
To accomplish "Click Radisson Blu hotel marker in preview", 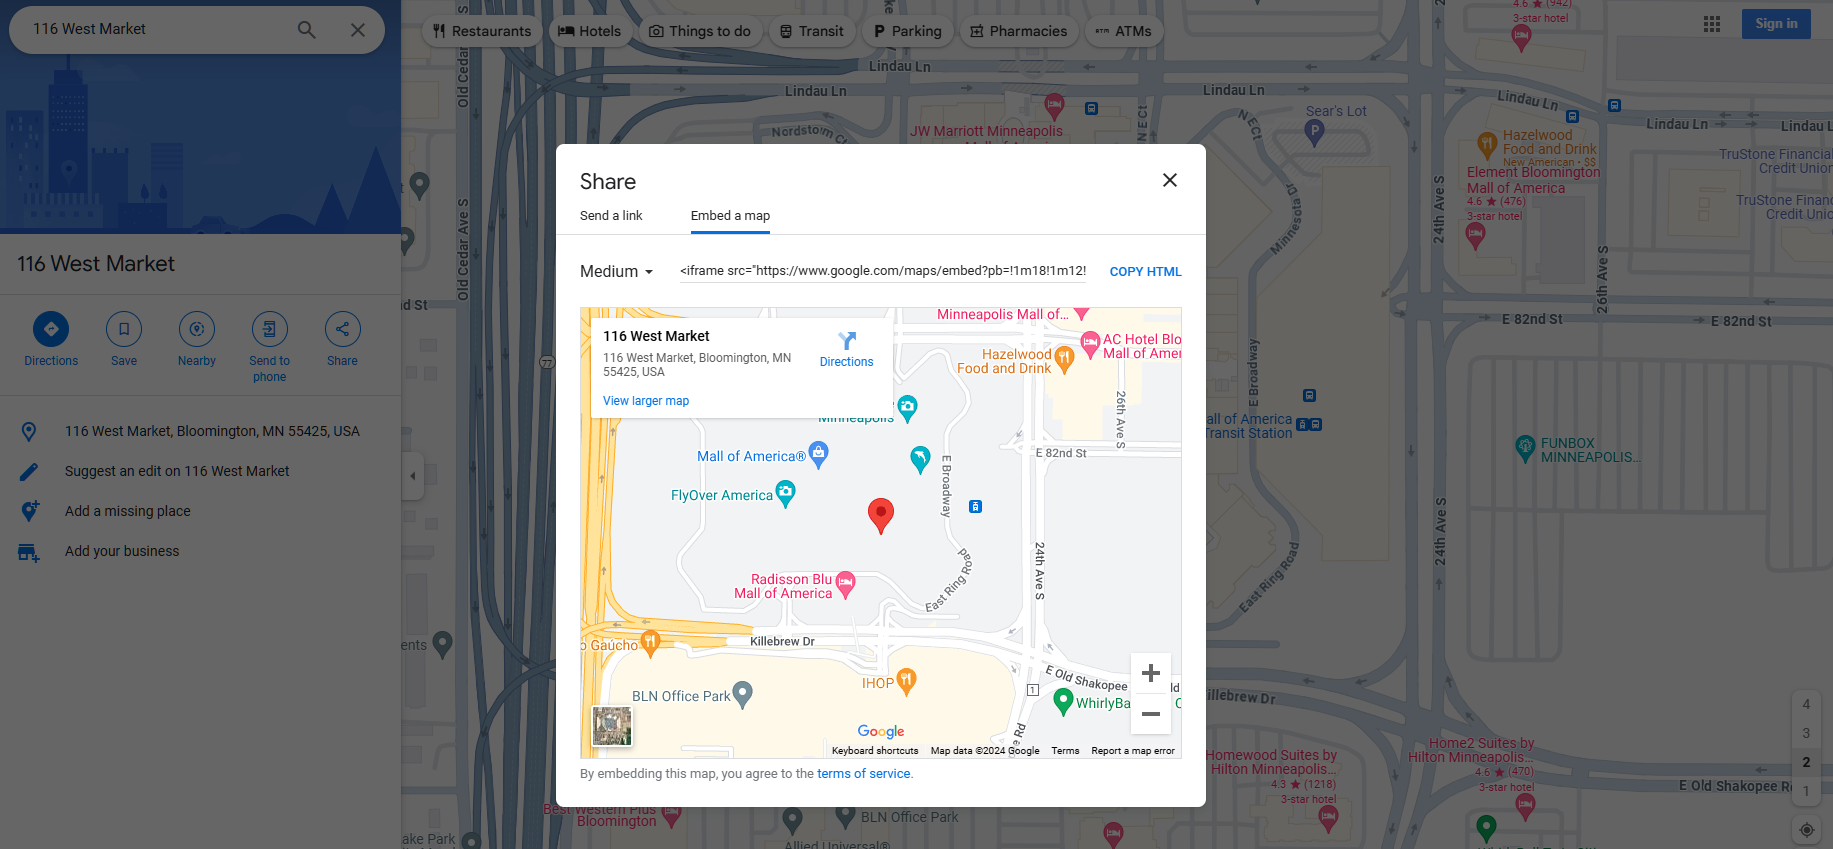I will [x=846, y=584].
